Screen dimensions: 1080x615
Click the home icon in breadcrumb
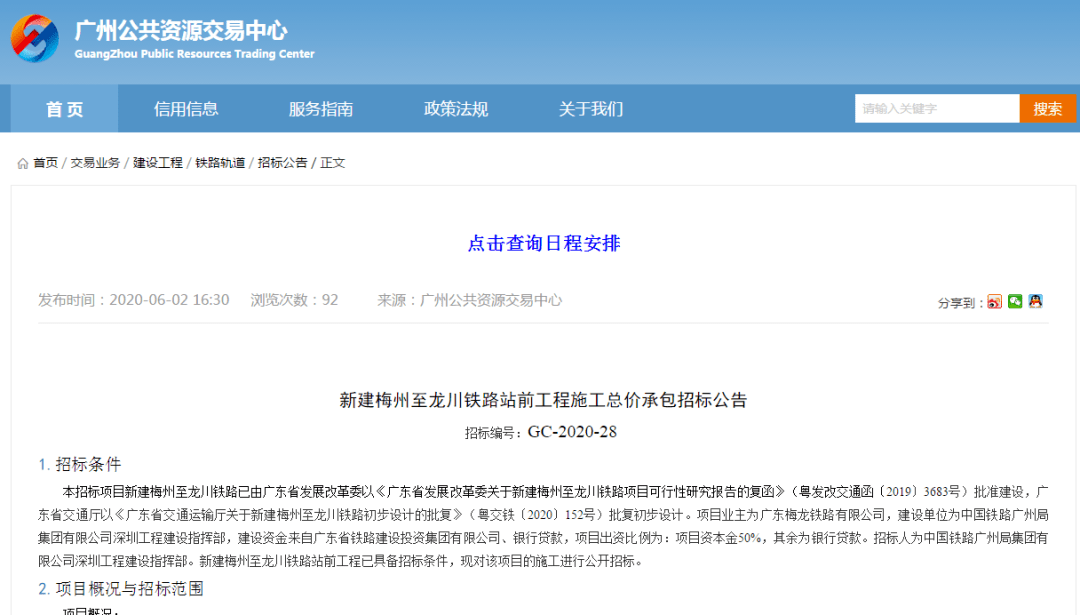point(22,163)
